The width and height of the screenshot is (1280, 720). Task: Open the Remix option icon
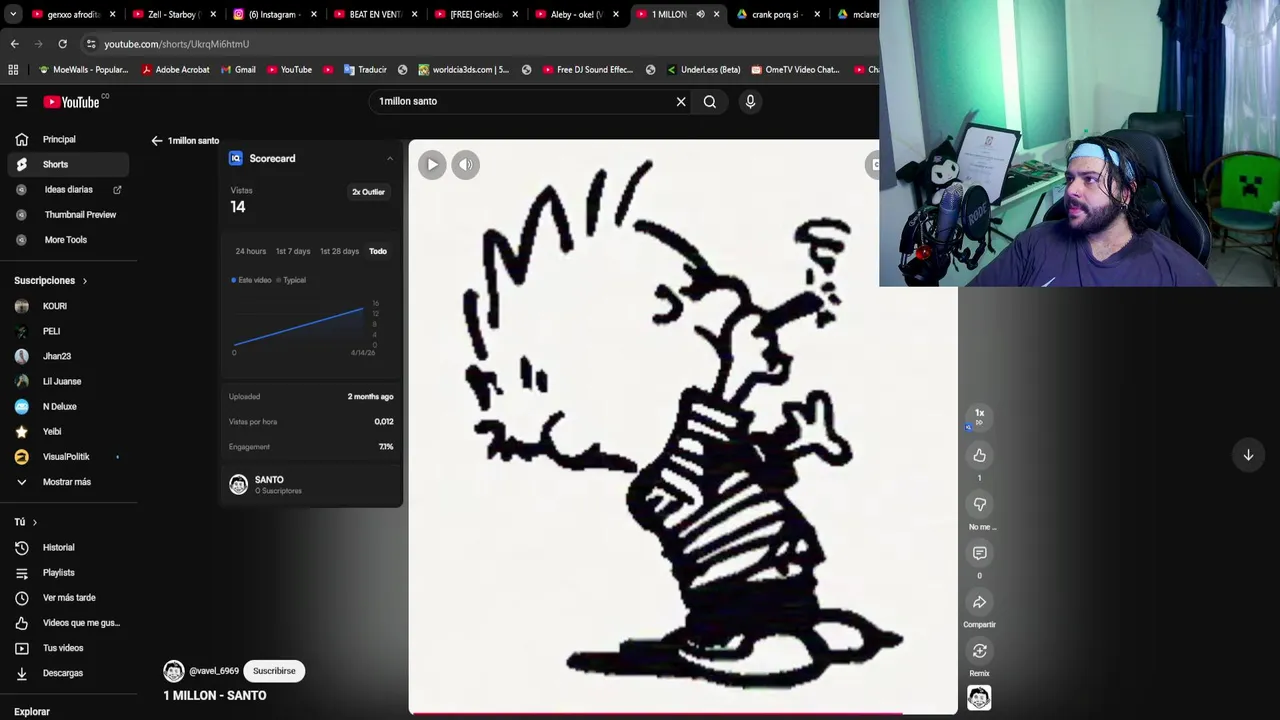coord(980,651)
